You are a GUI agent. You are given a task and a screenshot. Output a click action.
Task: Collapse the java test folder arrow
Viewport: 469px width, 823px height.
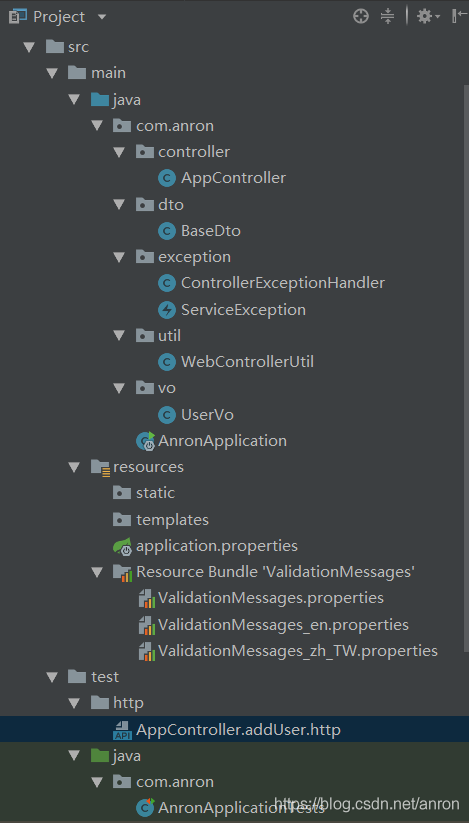[74, 756]
